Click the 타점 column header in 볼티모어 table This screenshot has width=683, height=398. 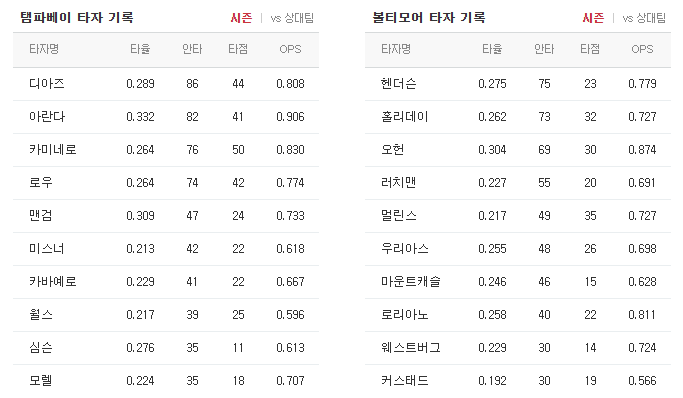tap(590, 49)
